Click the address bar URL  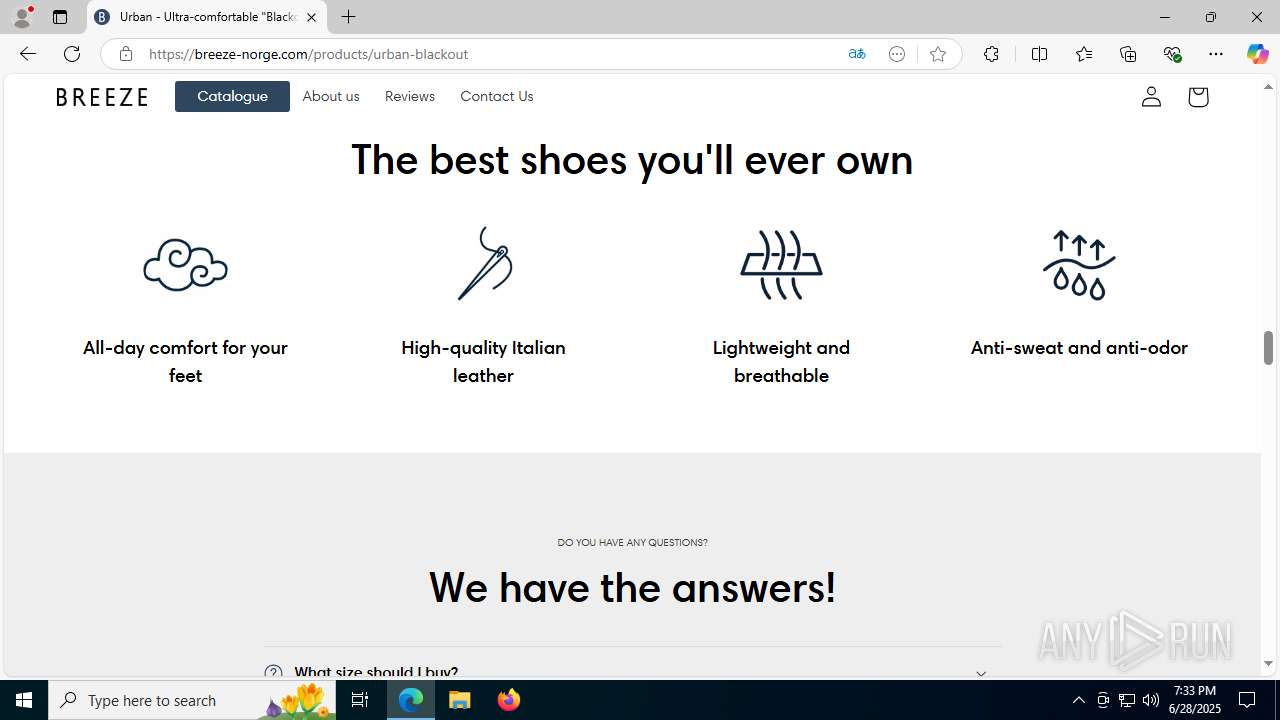coord(308,54)
